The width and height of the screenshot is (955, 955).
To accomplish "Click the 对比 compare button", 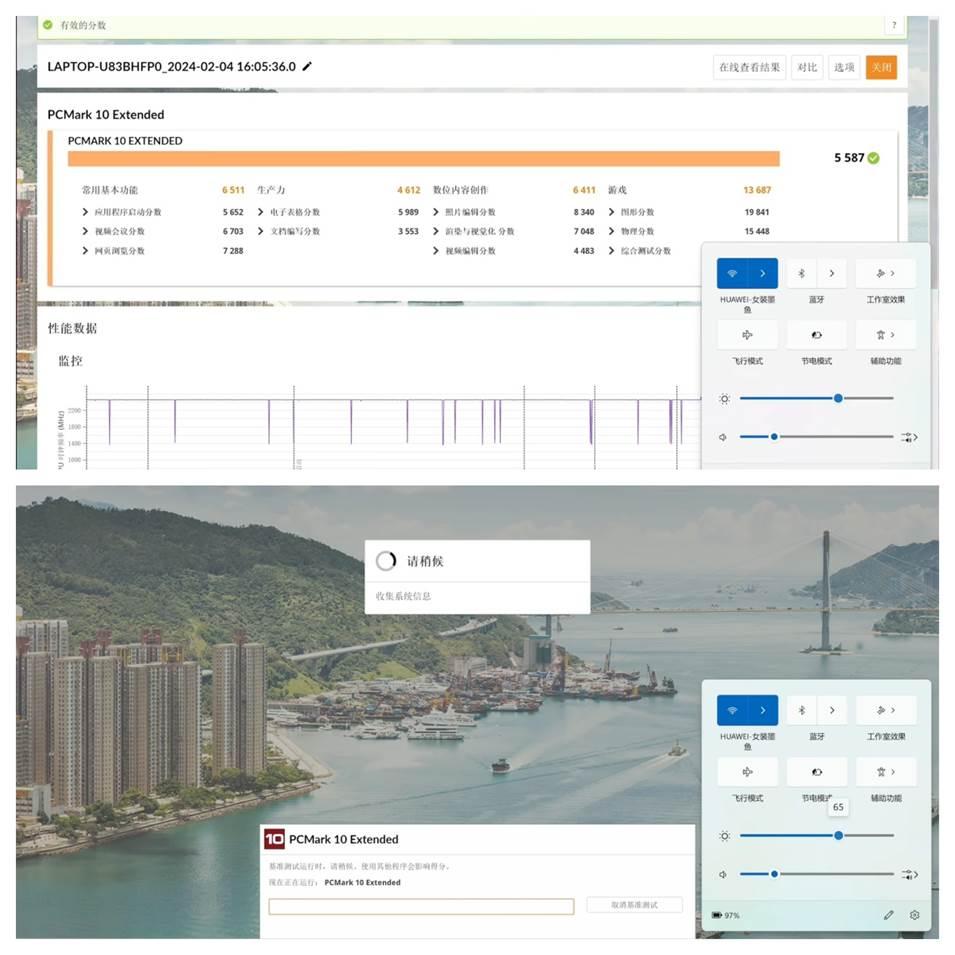I will [807, 67].
